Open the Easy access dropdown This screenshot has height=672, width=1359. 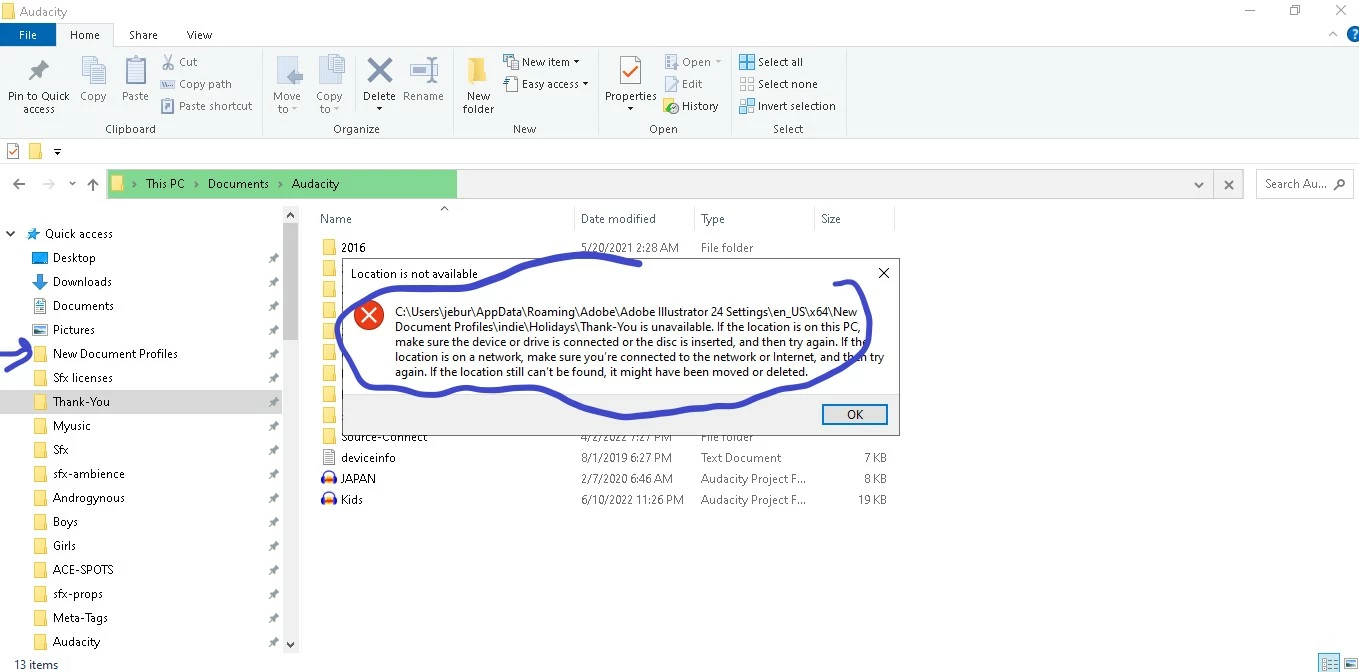pyautogui.click(x=546, y=84)
